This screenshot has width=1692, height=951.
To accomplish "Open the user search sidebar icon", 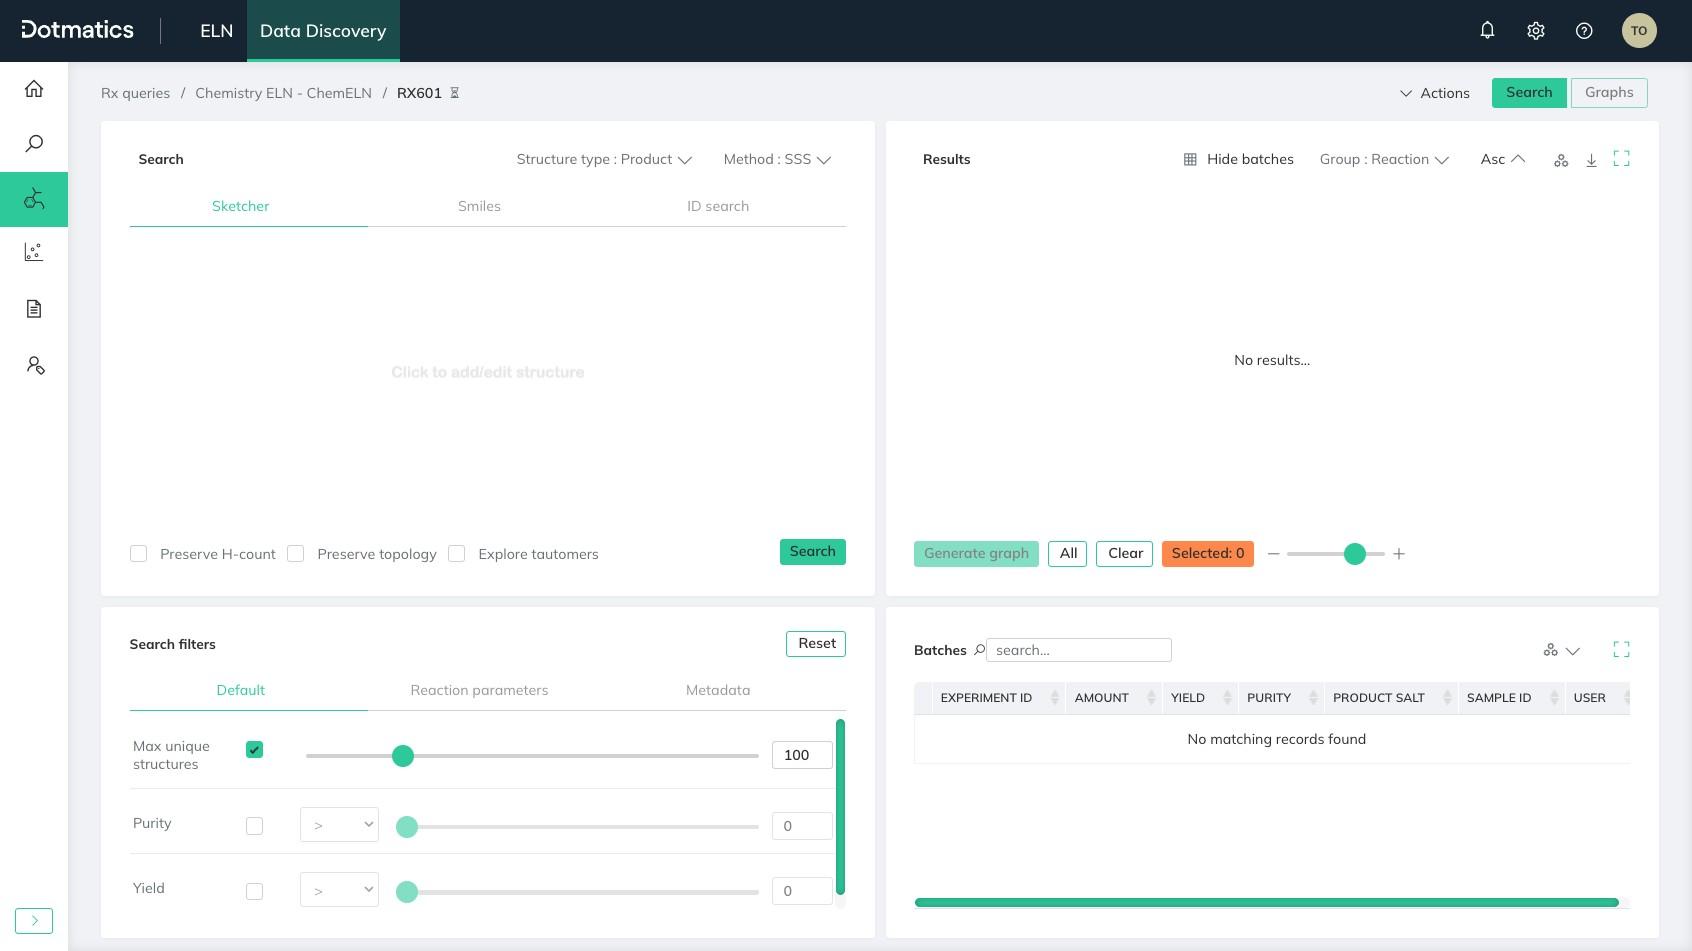I will (x=35, y=365).
